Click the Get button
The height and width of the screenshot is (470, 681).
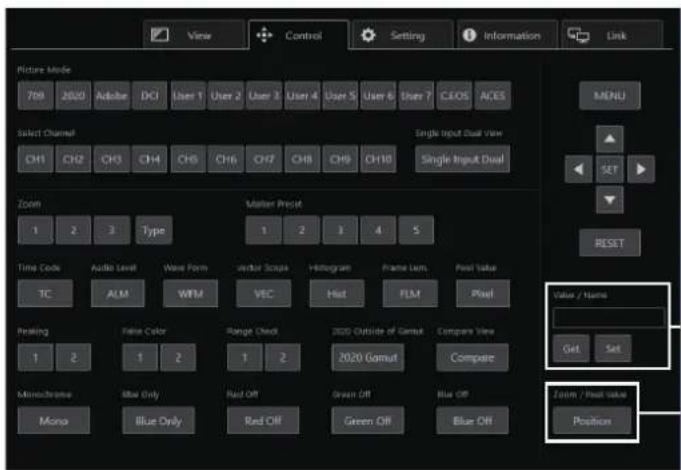572,348
